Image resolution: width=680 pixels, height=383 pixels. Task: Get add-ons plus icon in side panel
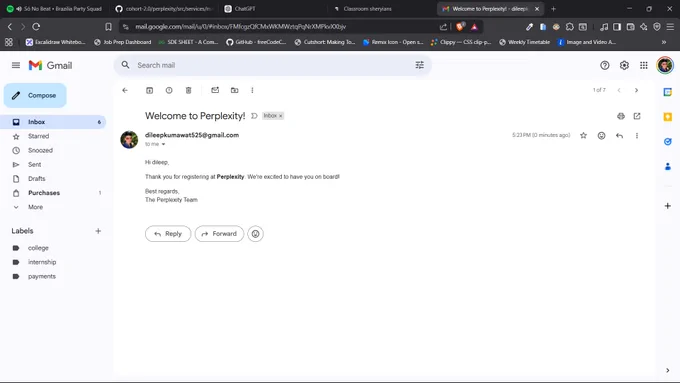click(x=667, y=206)
